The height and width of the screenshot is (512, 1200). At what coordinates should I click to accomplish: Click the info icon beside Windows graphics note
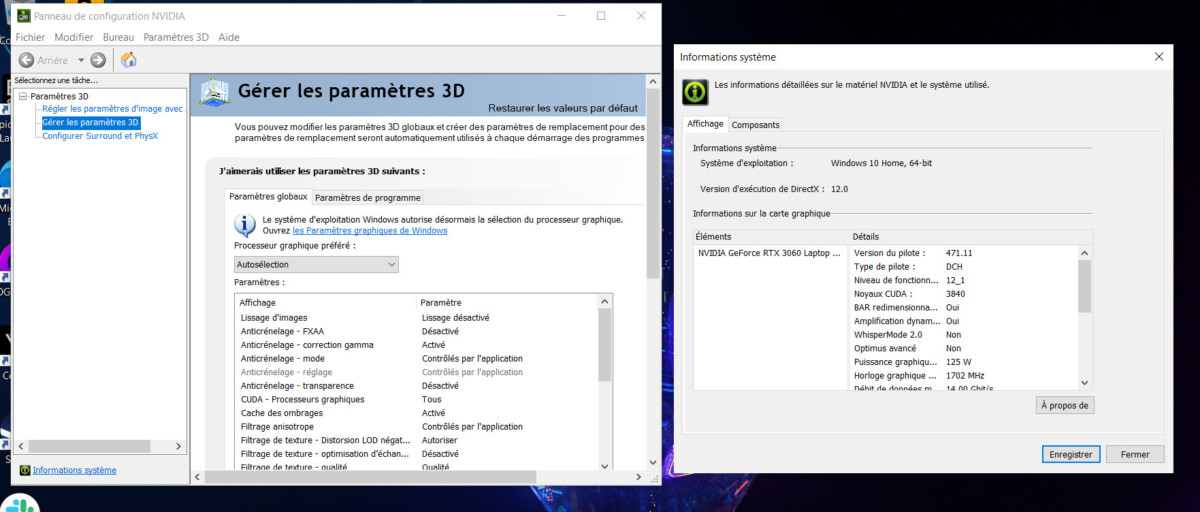(x=245, y=224)
